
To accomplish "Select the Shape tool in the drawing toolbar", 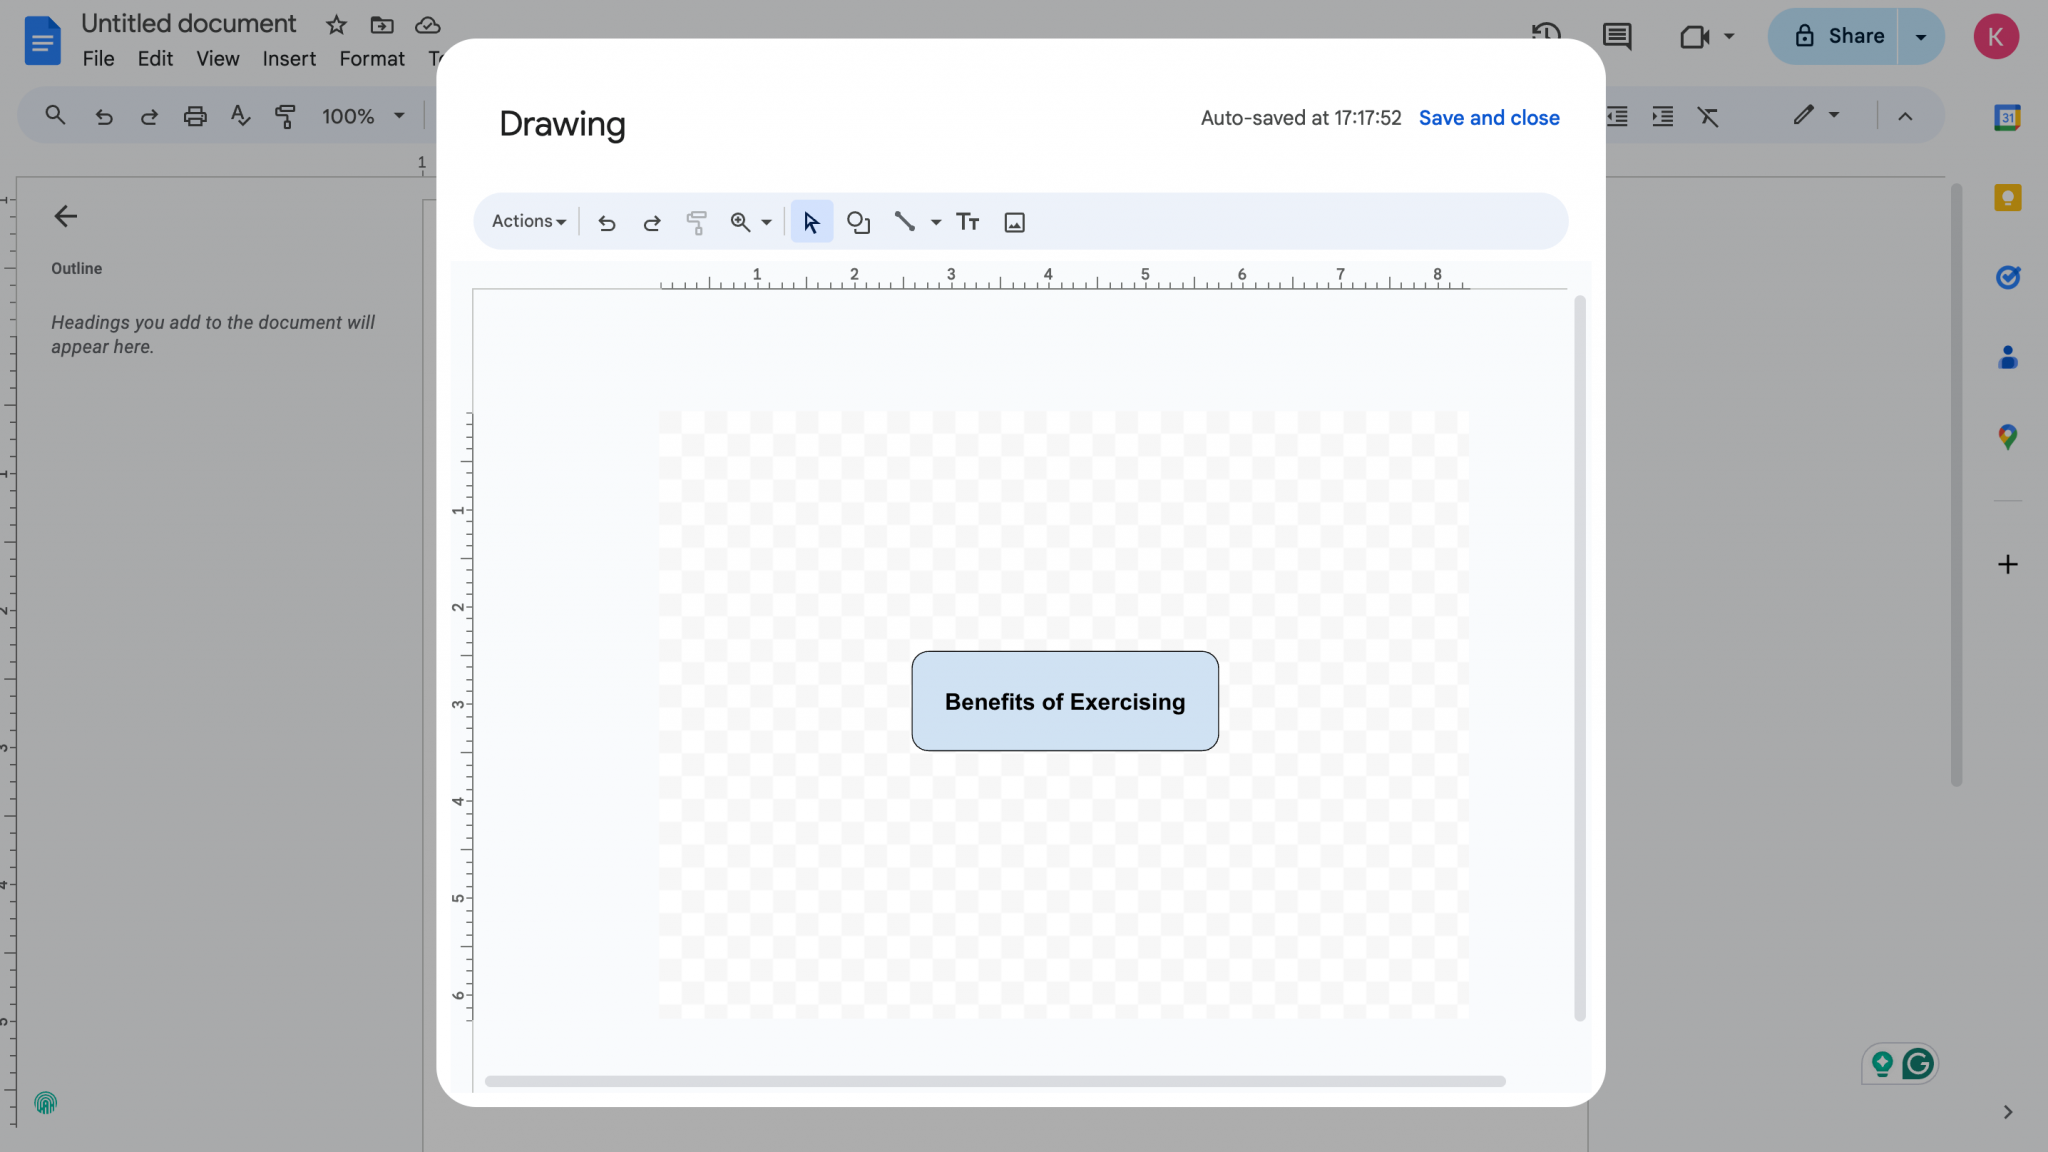I will (858, 221).
